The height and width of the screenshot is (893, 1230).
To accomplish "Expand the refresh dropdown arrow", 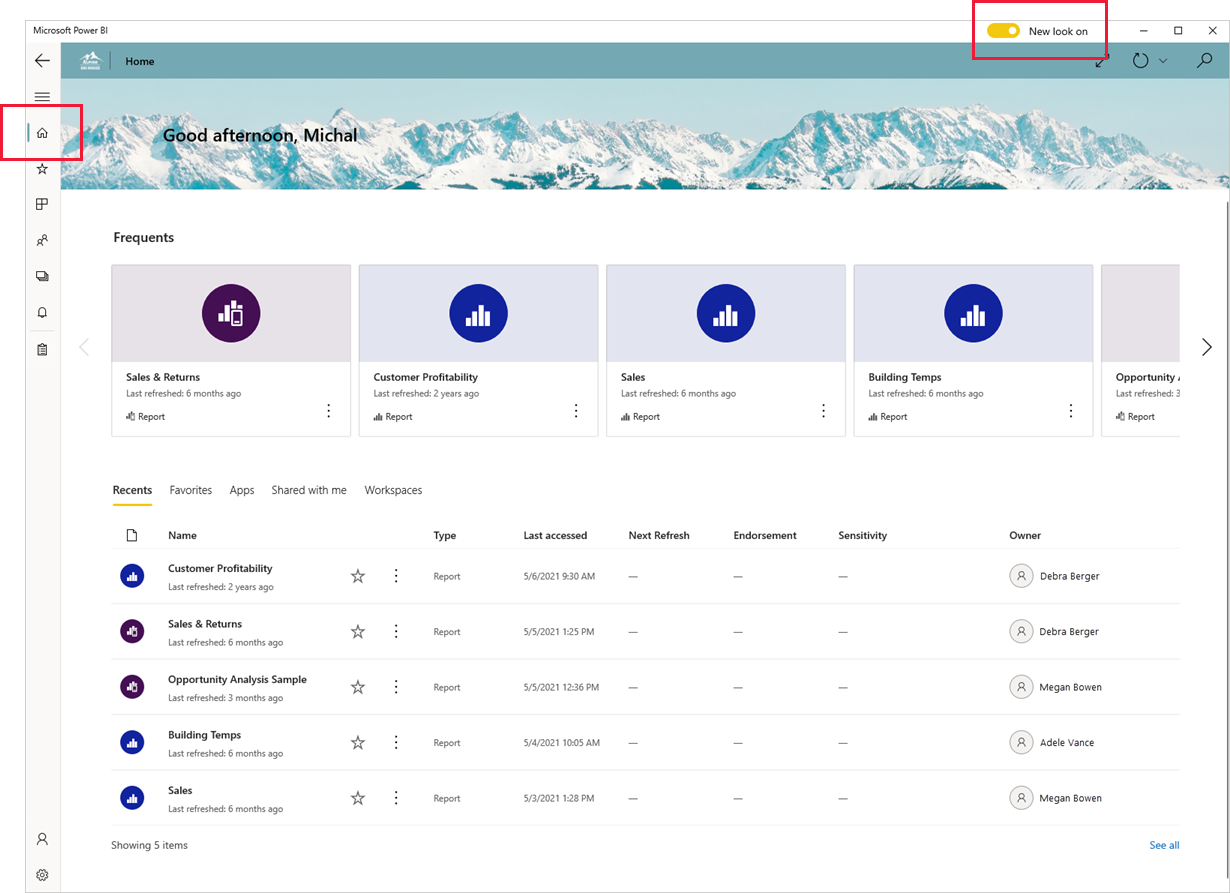I will tap(1163, 61).
